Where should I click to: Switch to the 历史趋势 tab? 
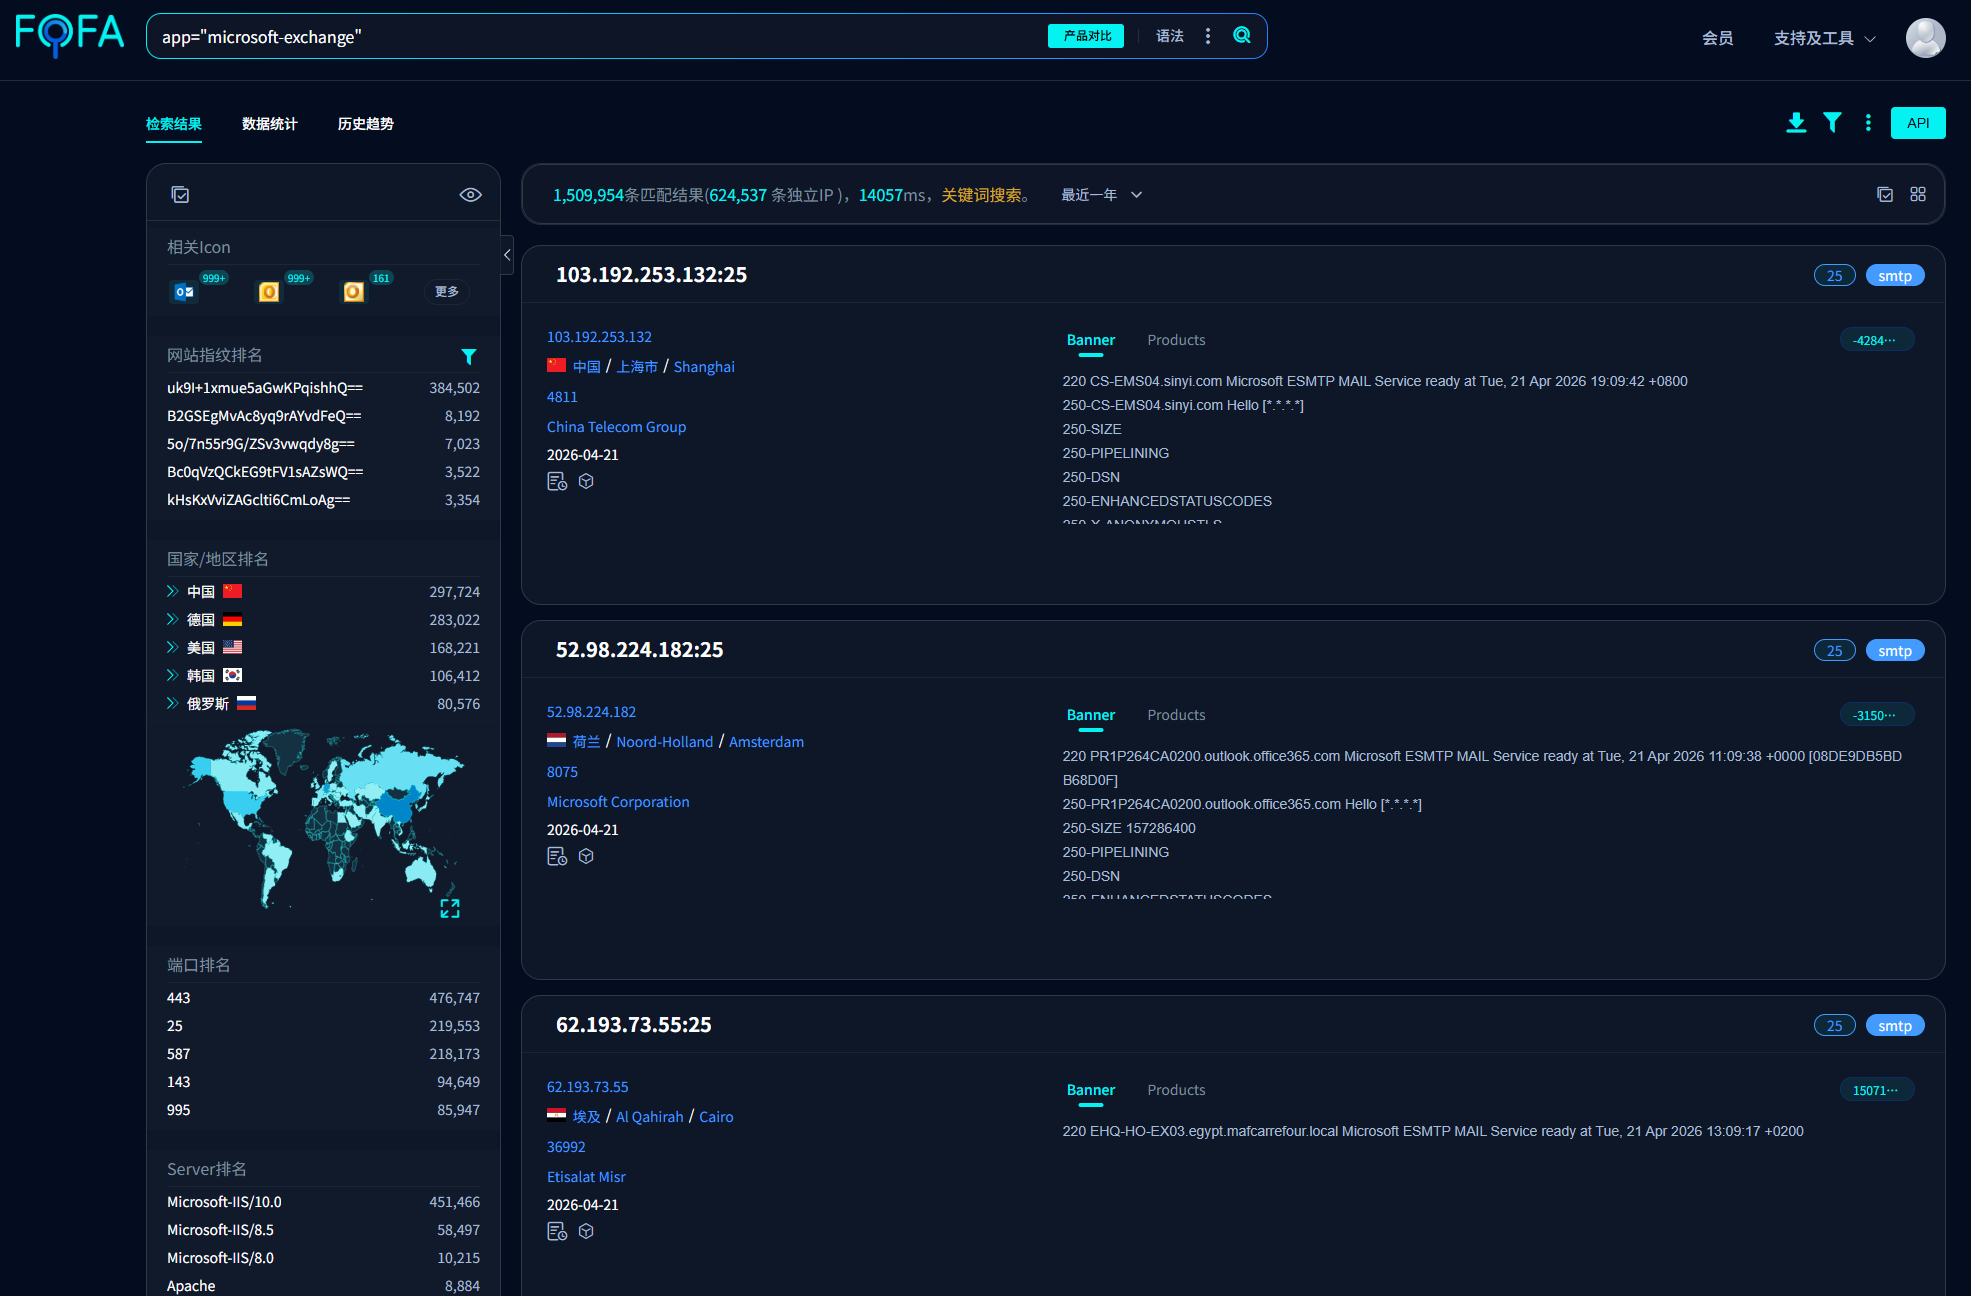(x=366, y=124)
